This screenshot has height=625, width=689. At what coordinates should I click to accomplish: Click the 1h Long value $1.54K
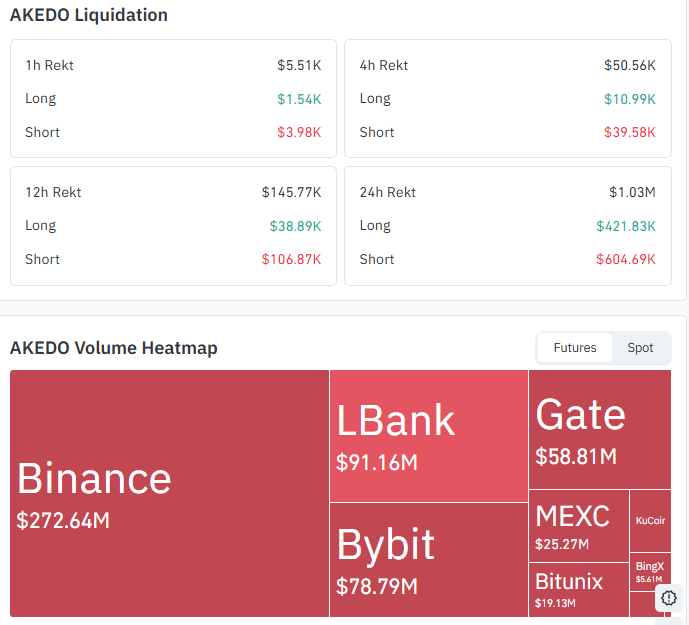coord(299,99)
